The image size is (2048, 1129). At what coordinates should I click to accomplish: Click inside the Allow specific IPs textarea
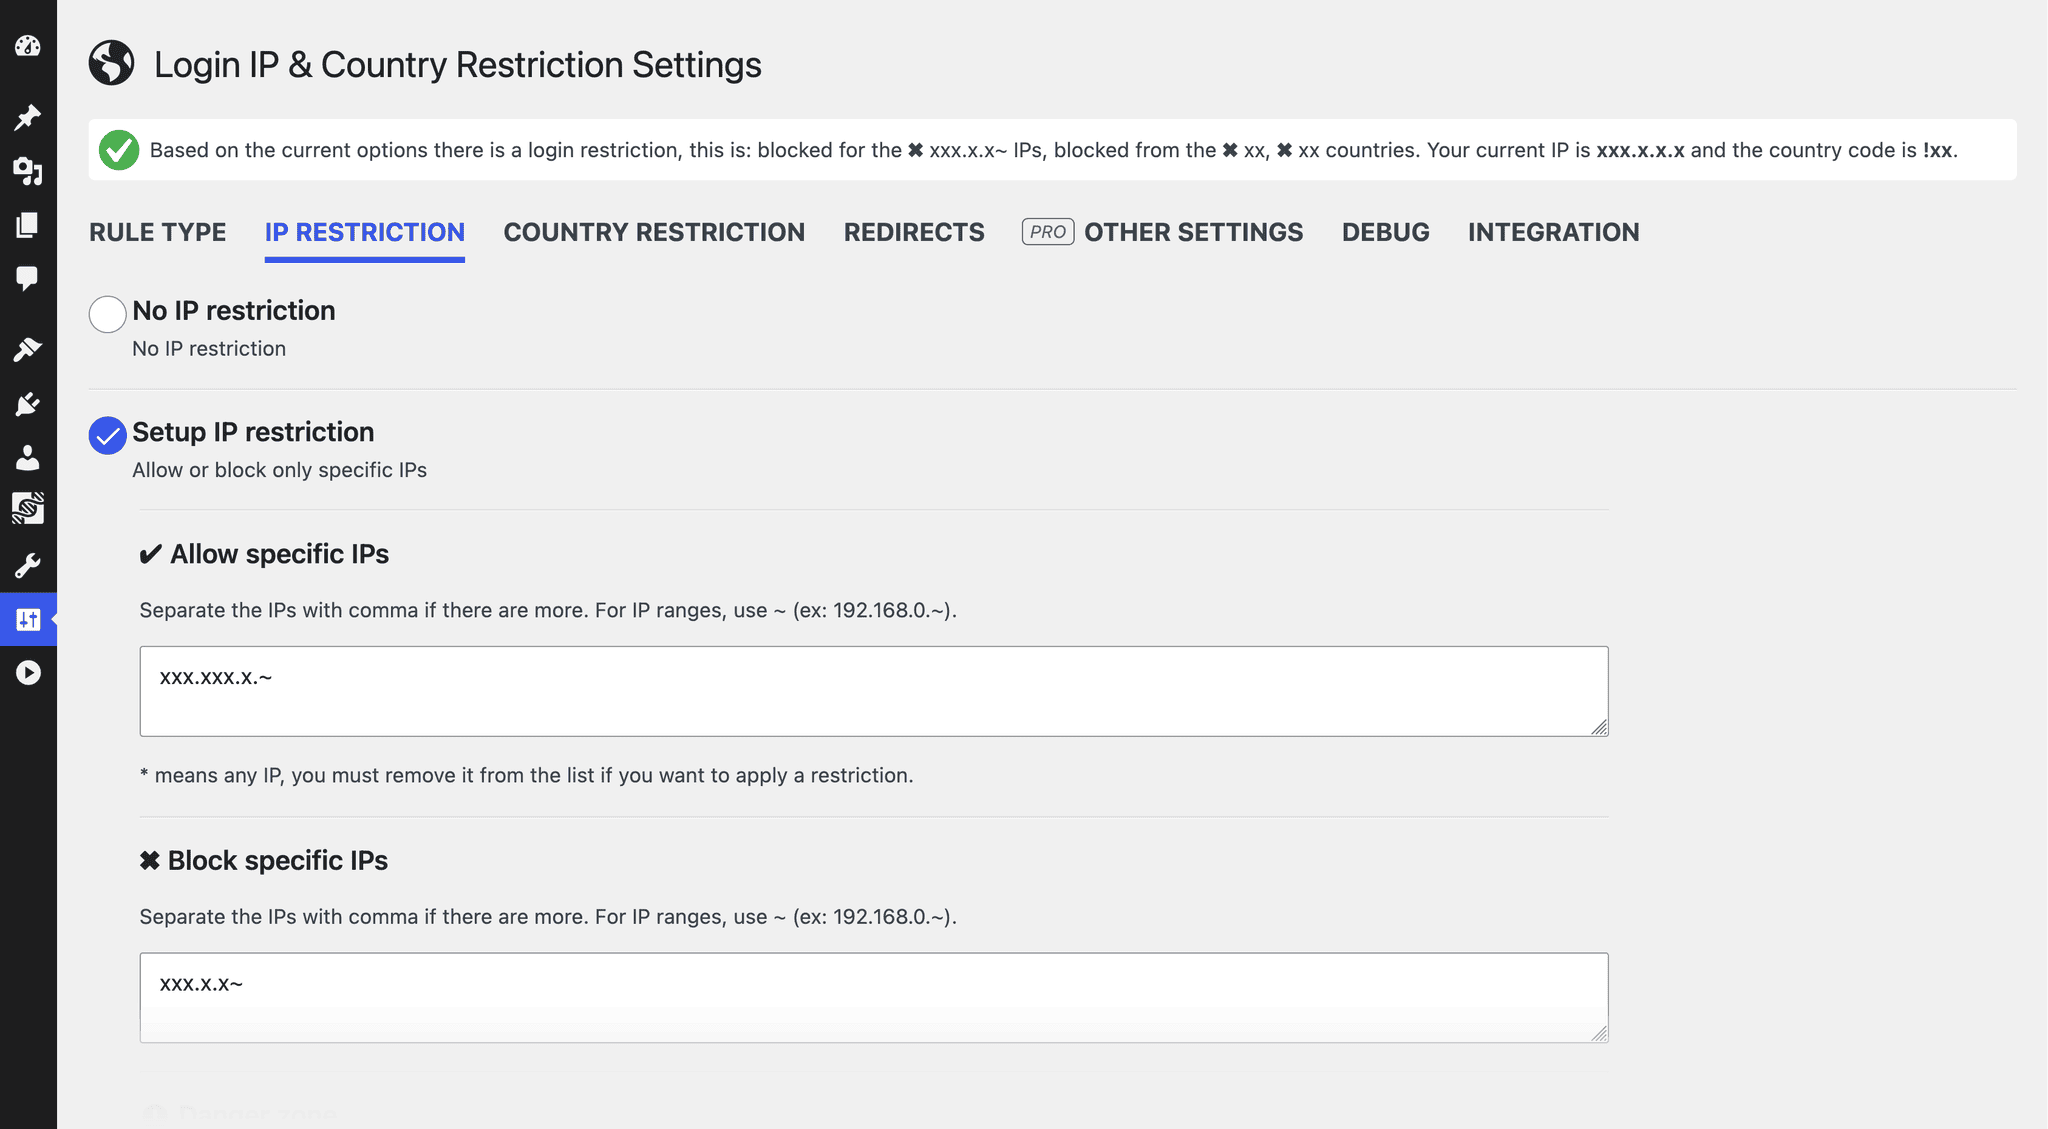(874, 691)
